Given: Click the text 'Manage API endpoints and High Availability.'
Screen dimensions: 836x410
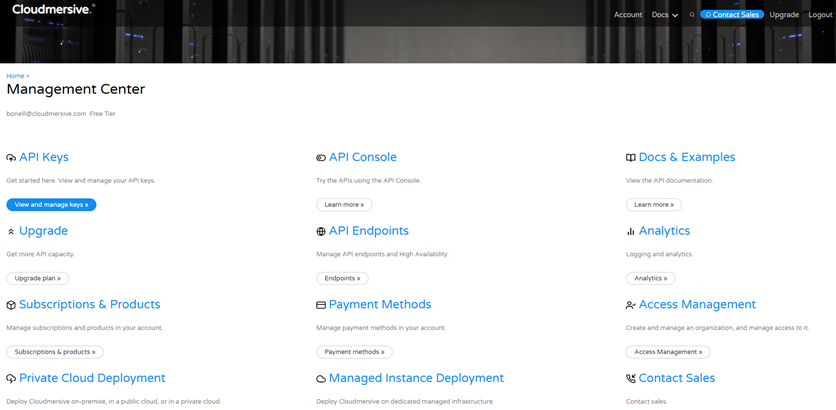Looking at the screenshot, I should point(383,254).
